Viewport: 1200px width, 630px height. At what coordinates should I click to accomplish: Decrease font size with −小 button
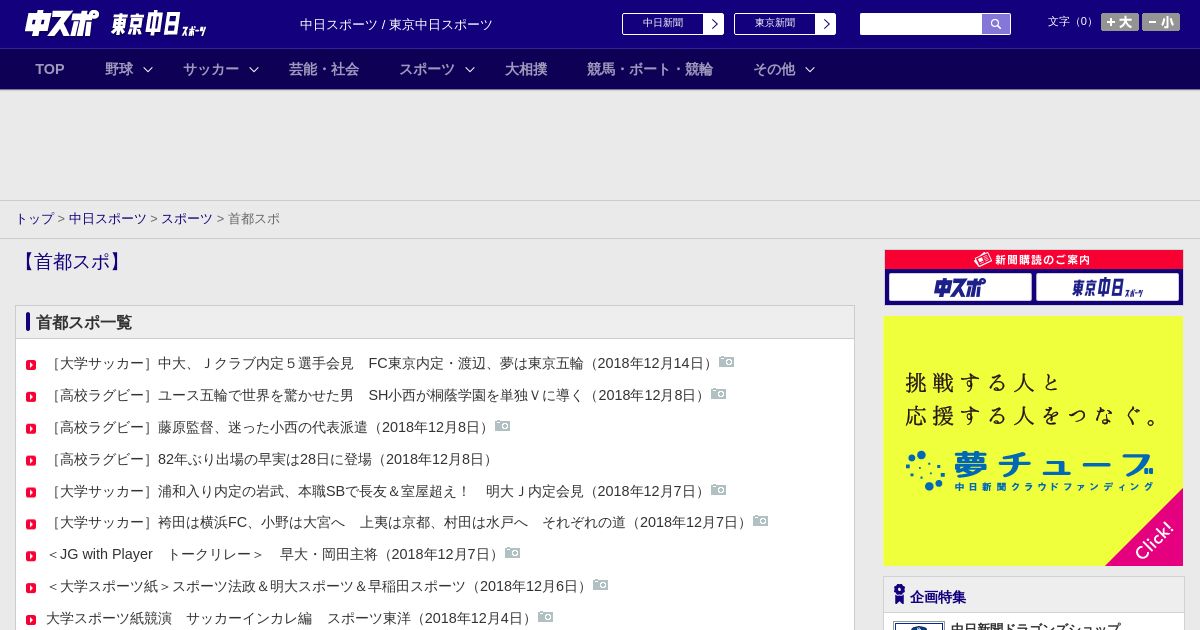tap(1161, 22)
